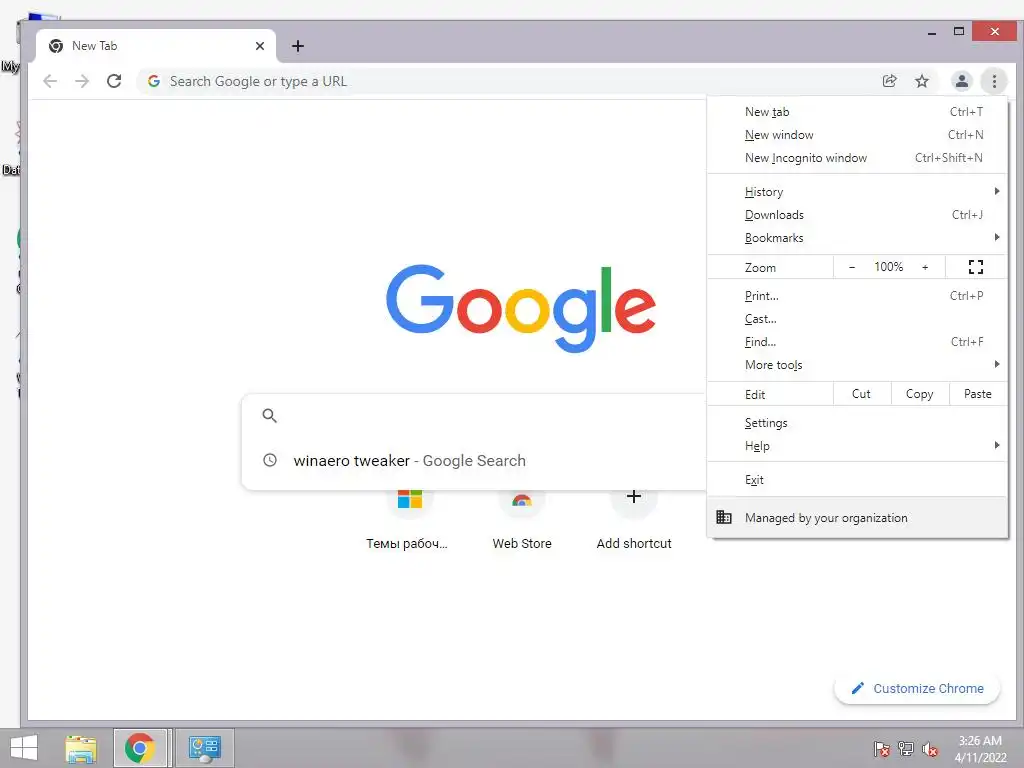Select winaero tweaker search suggestion
Screen dimensions: 1024x768
pos(474,460)
